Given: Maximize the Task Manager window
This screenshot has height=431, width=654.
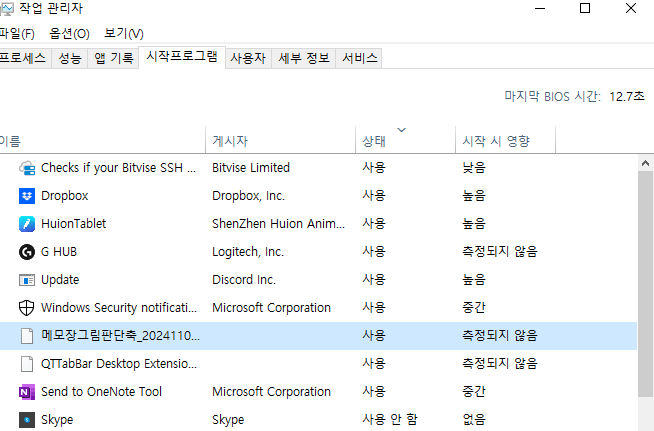Looking at the screenshot, I should [585, 8].
